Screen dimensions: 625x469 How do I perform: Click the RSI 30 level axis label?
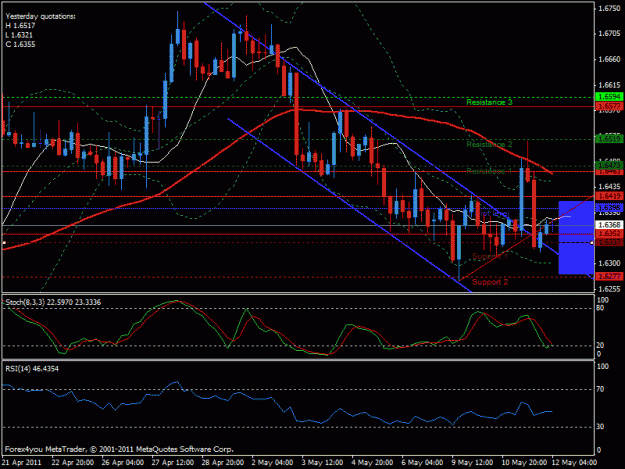tap(601, 427)
